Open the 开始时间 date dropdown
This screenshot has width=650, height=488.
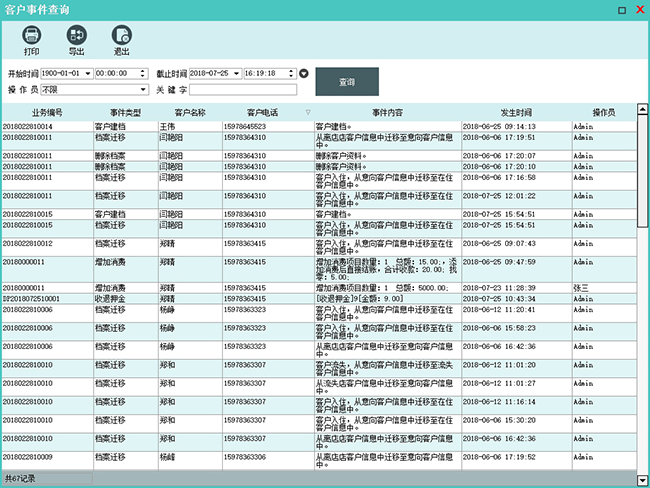pyautogui.click(x=88, y=73)
